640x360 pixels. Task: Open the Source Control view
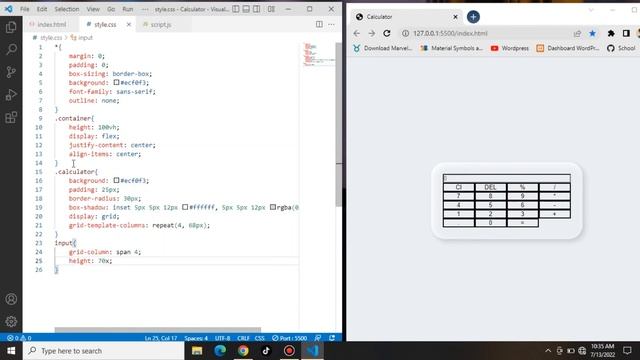click(x=11, y=72)
